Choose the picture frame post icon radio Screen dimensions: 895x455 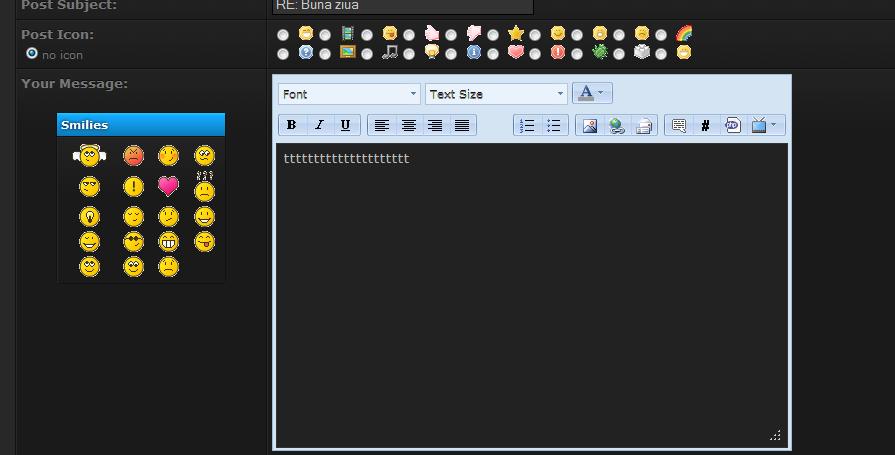pos(325,54)
